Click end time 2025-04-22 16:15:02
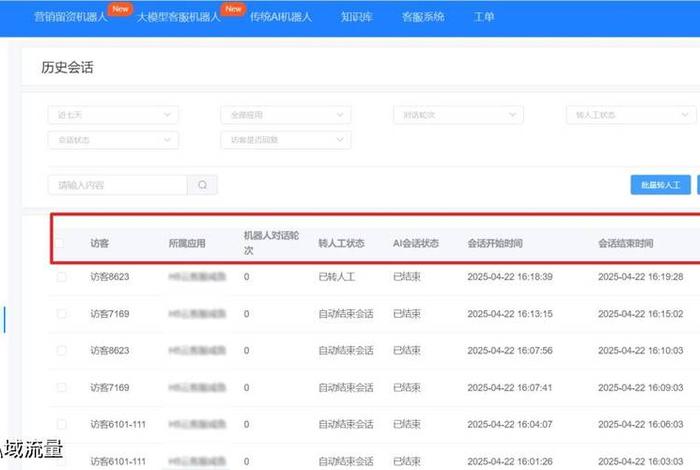 [641, 314]
